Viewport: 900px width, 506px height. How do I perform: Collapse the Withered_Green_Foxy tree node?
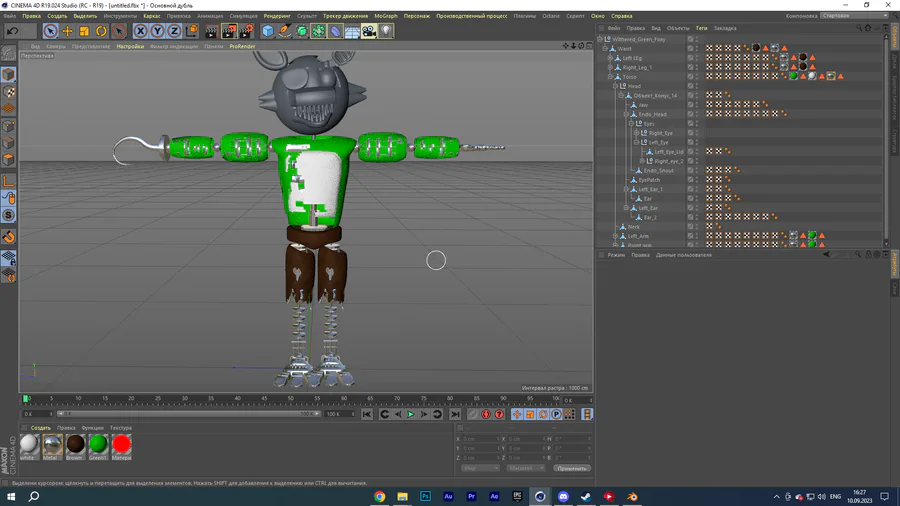600,40
